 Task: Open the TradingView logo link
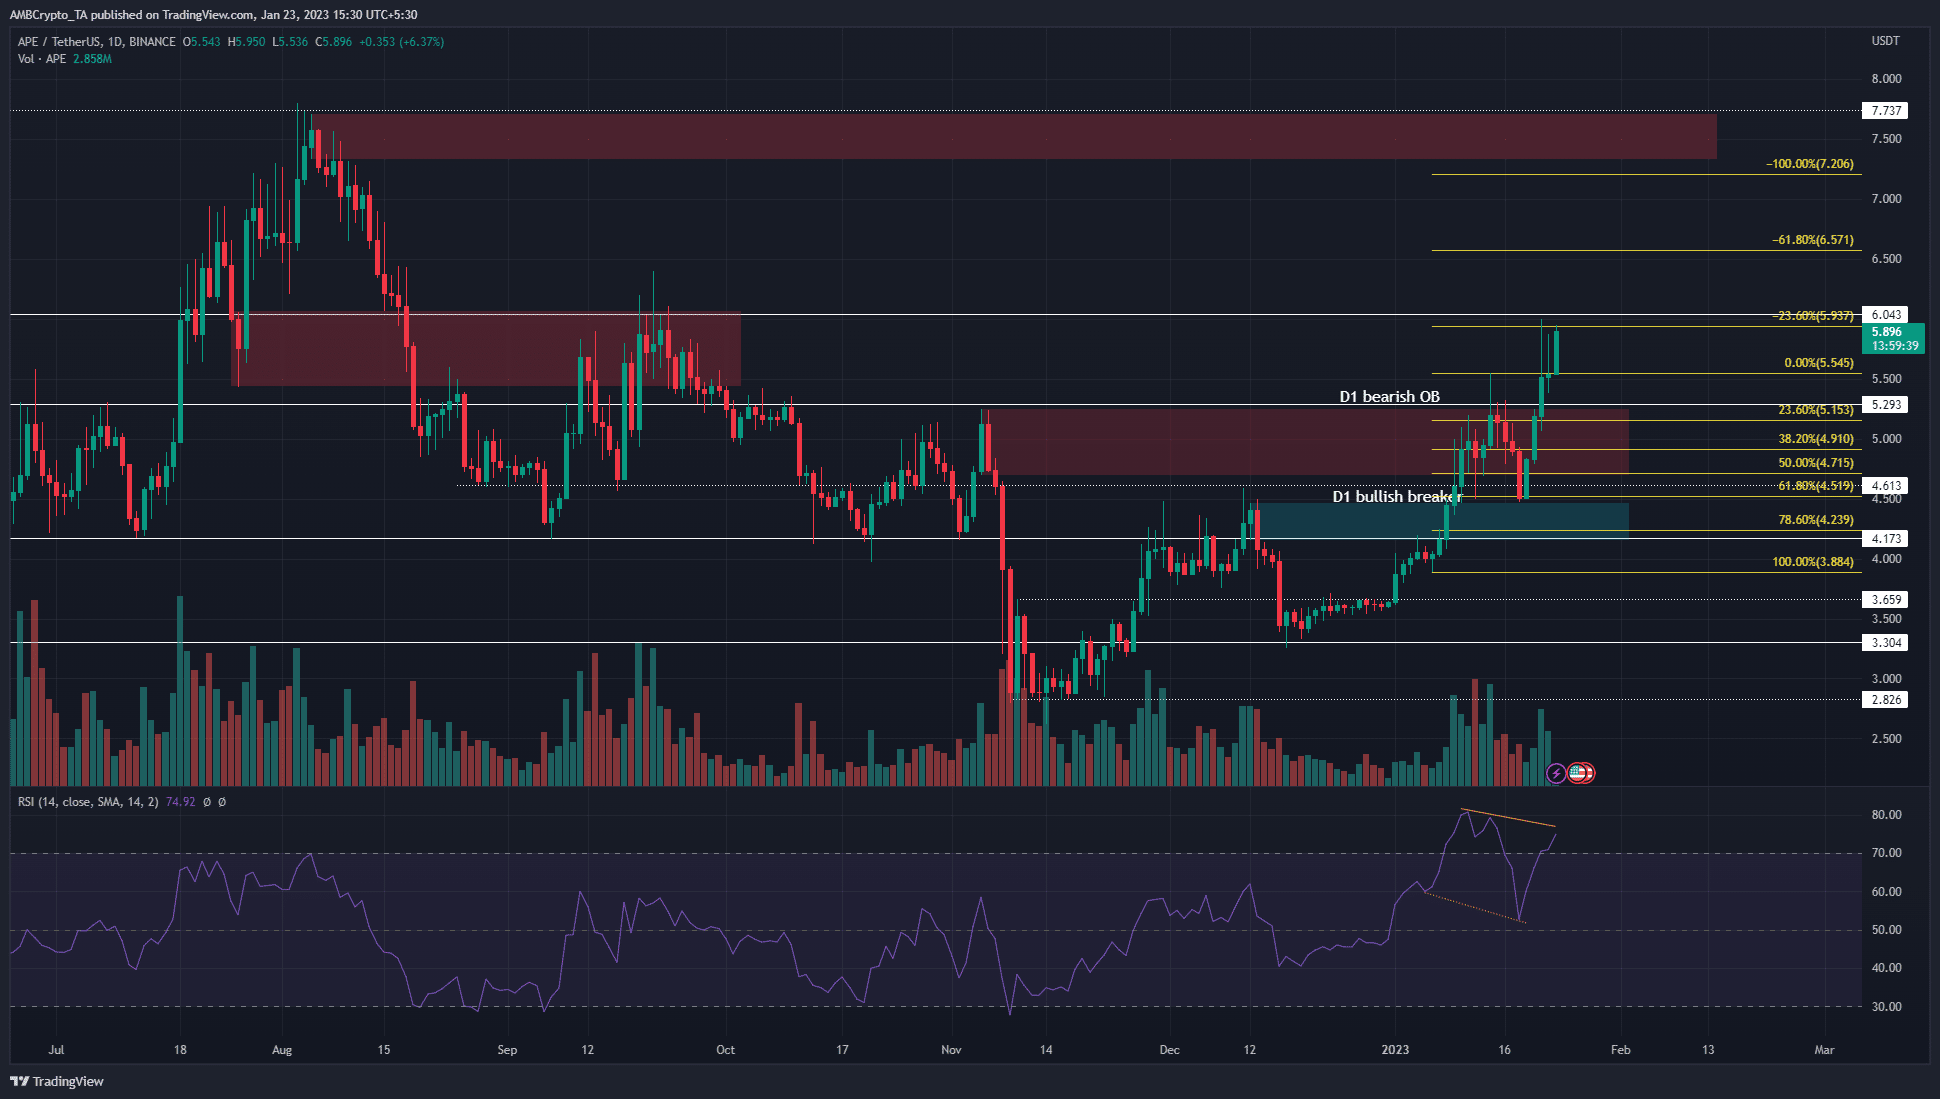click(57, 1081)
